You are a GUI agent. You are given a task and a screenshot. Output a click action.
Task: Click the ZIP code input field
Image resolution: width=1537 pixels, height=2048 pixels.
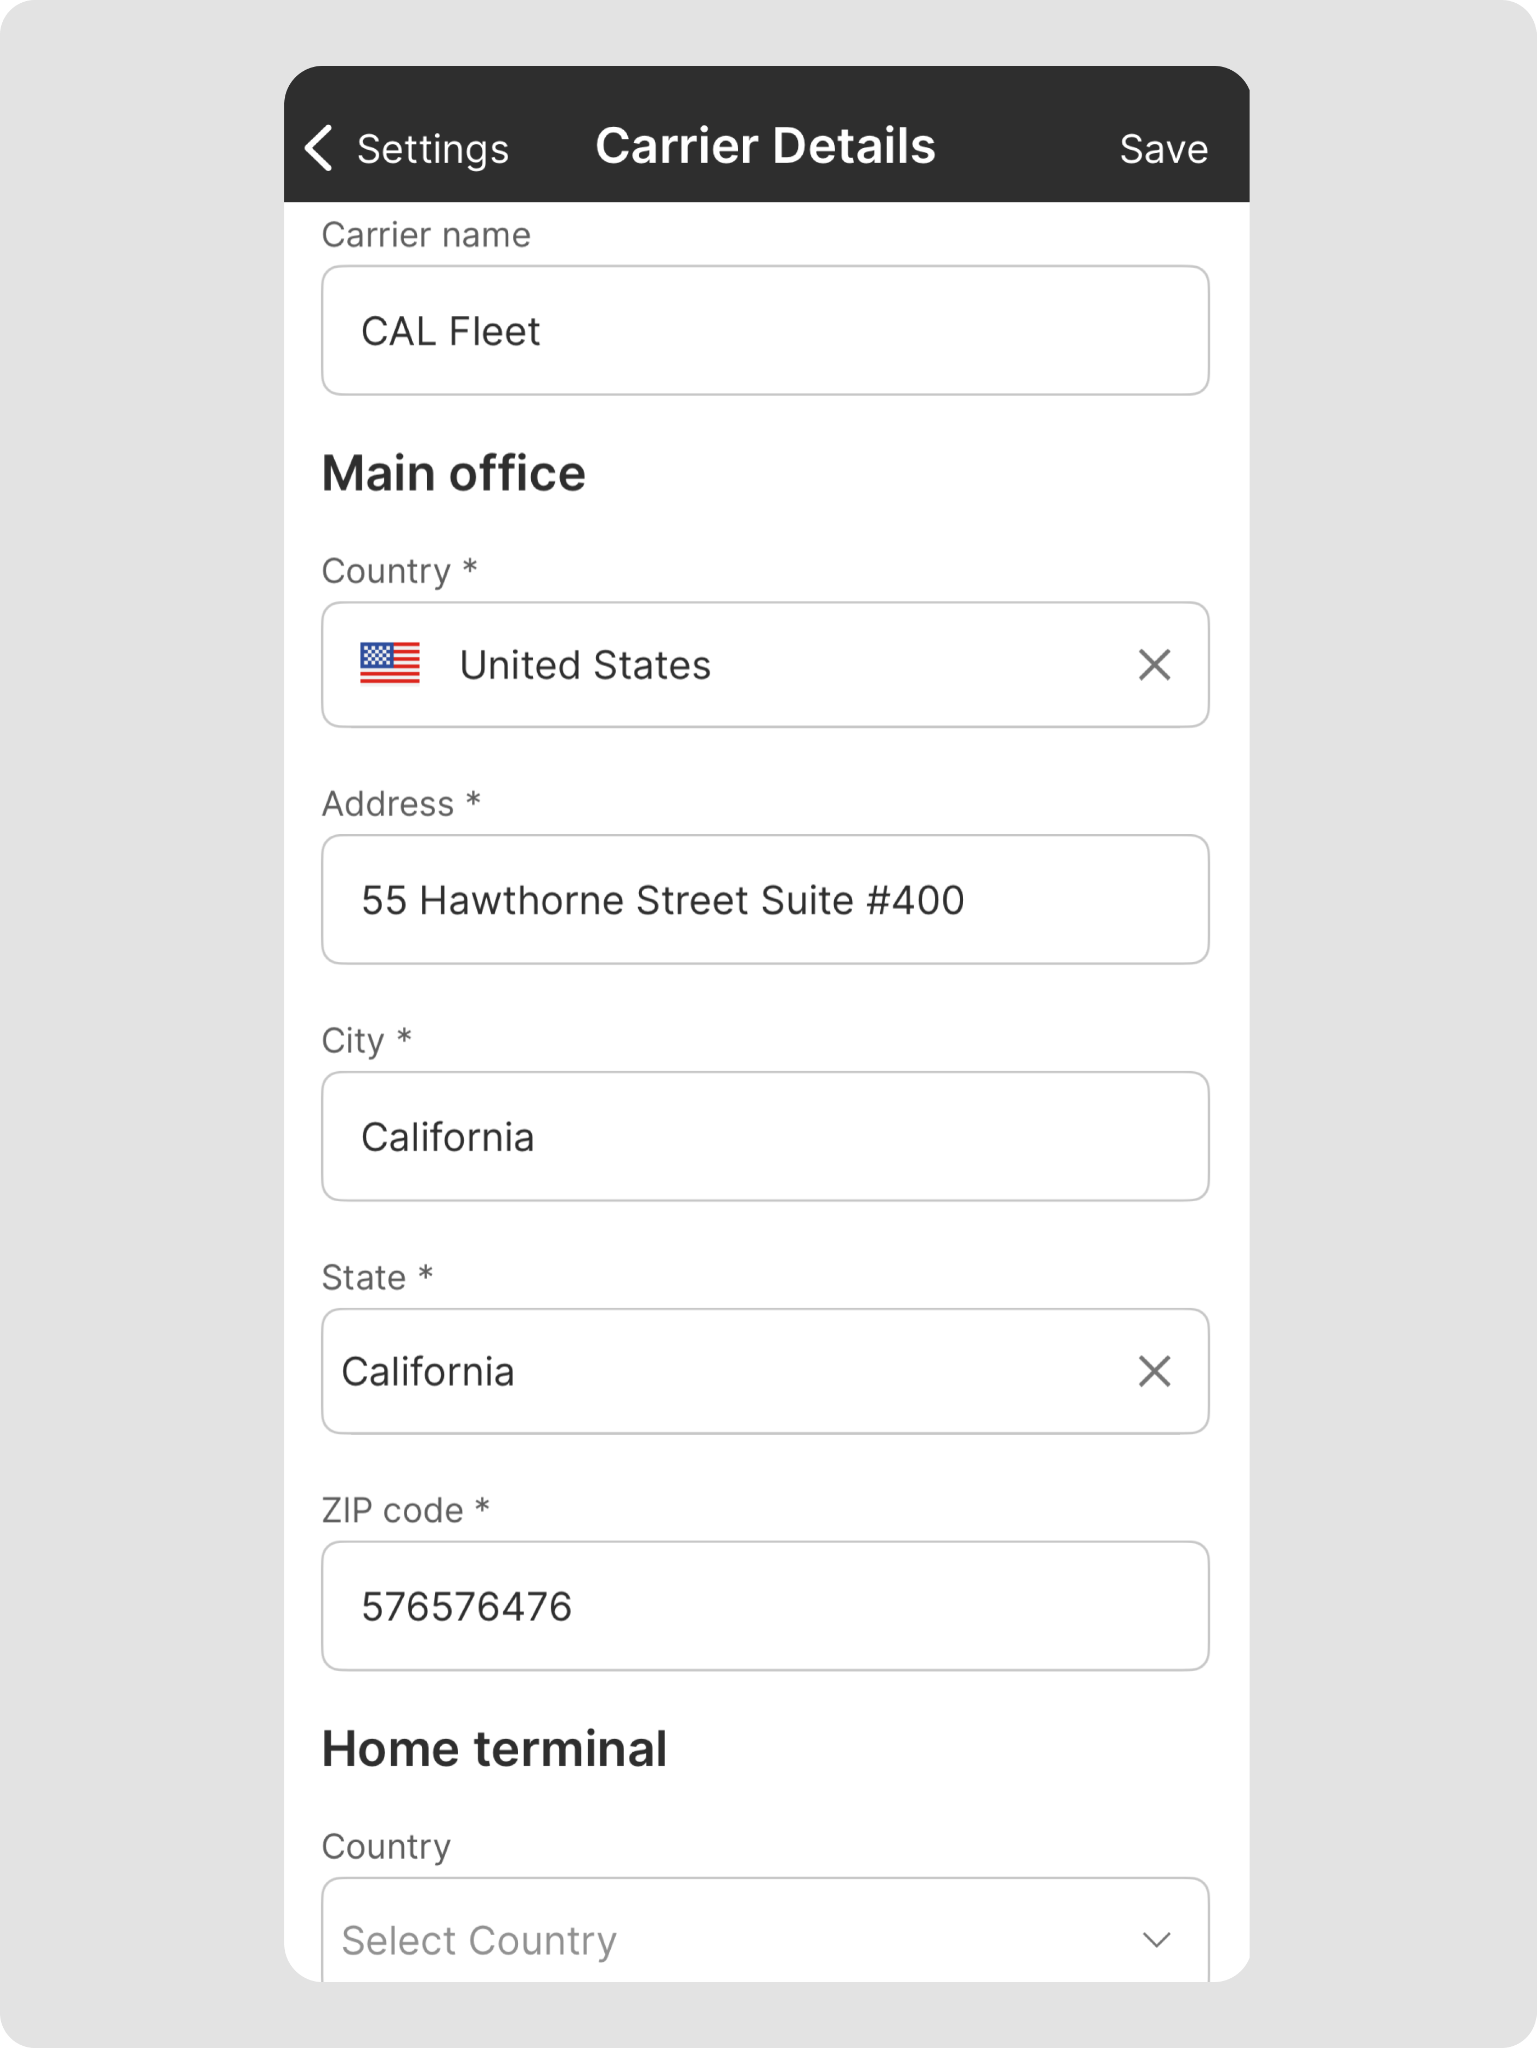pos(765,1606)
